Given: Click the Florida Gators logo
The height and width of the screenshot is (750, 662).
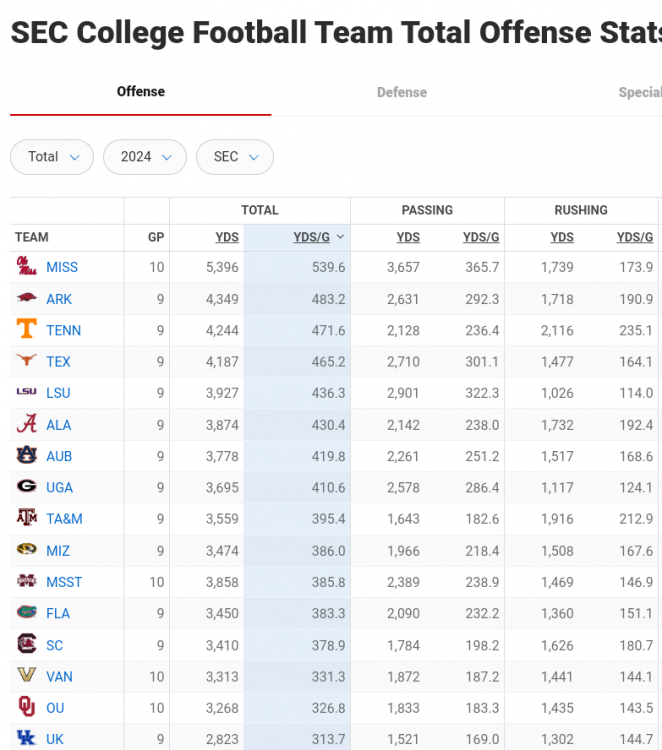Looking at the screenshot, I should (x=27, y=612).
